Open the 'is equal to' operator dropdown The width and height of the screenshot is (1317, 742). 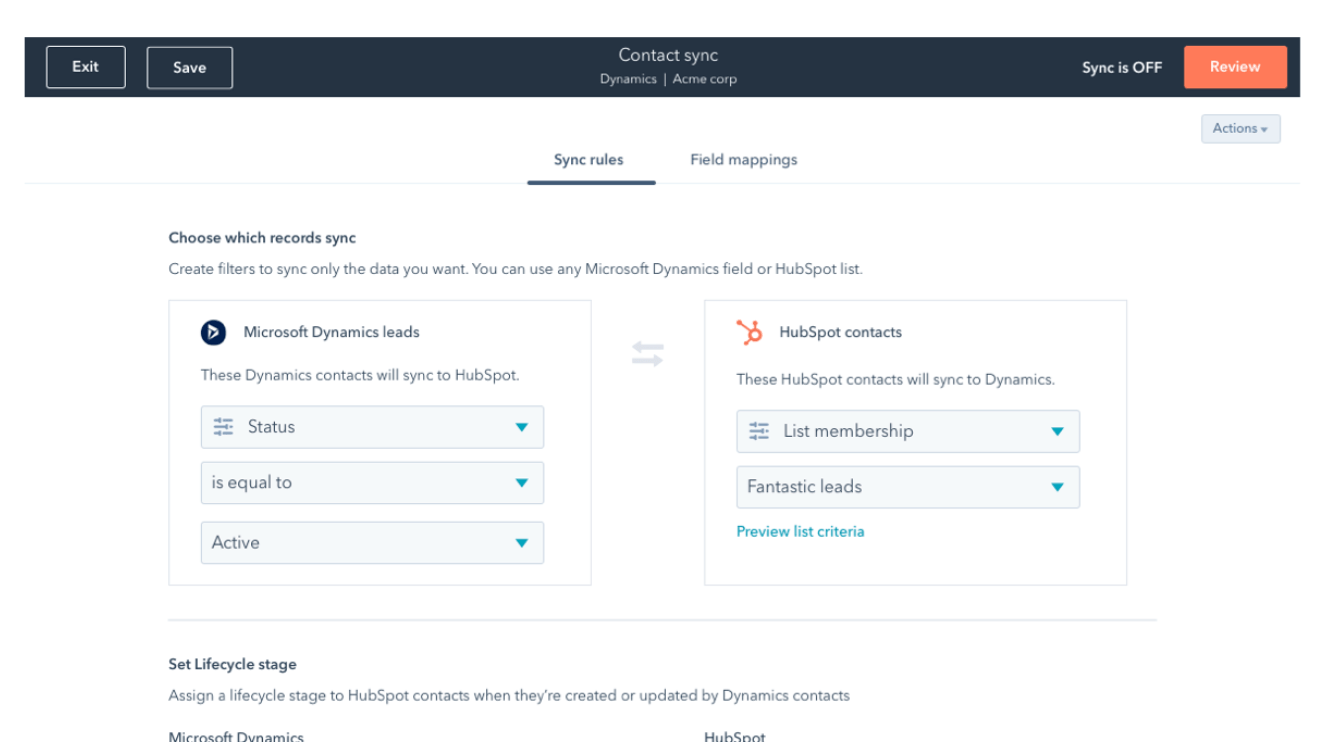(x=521, y=483)
